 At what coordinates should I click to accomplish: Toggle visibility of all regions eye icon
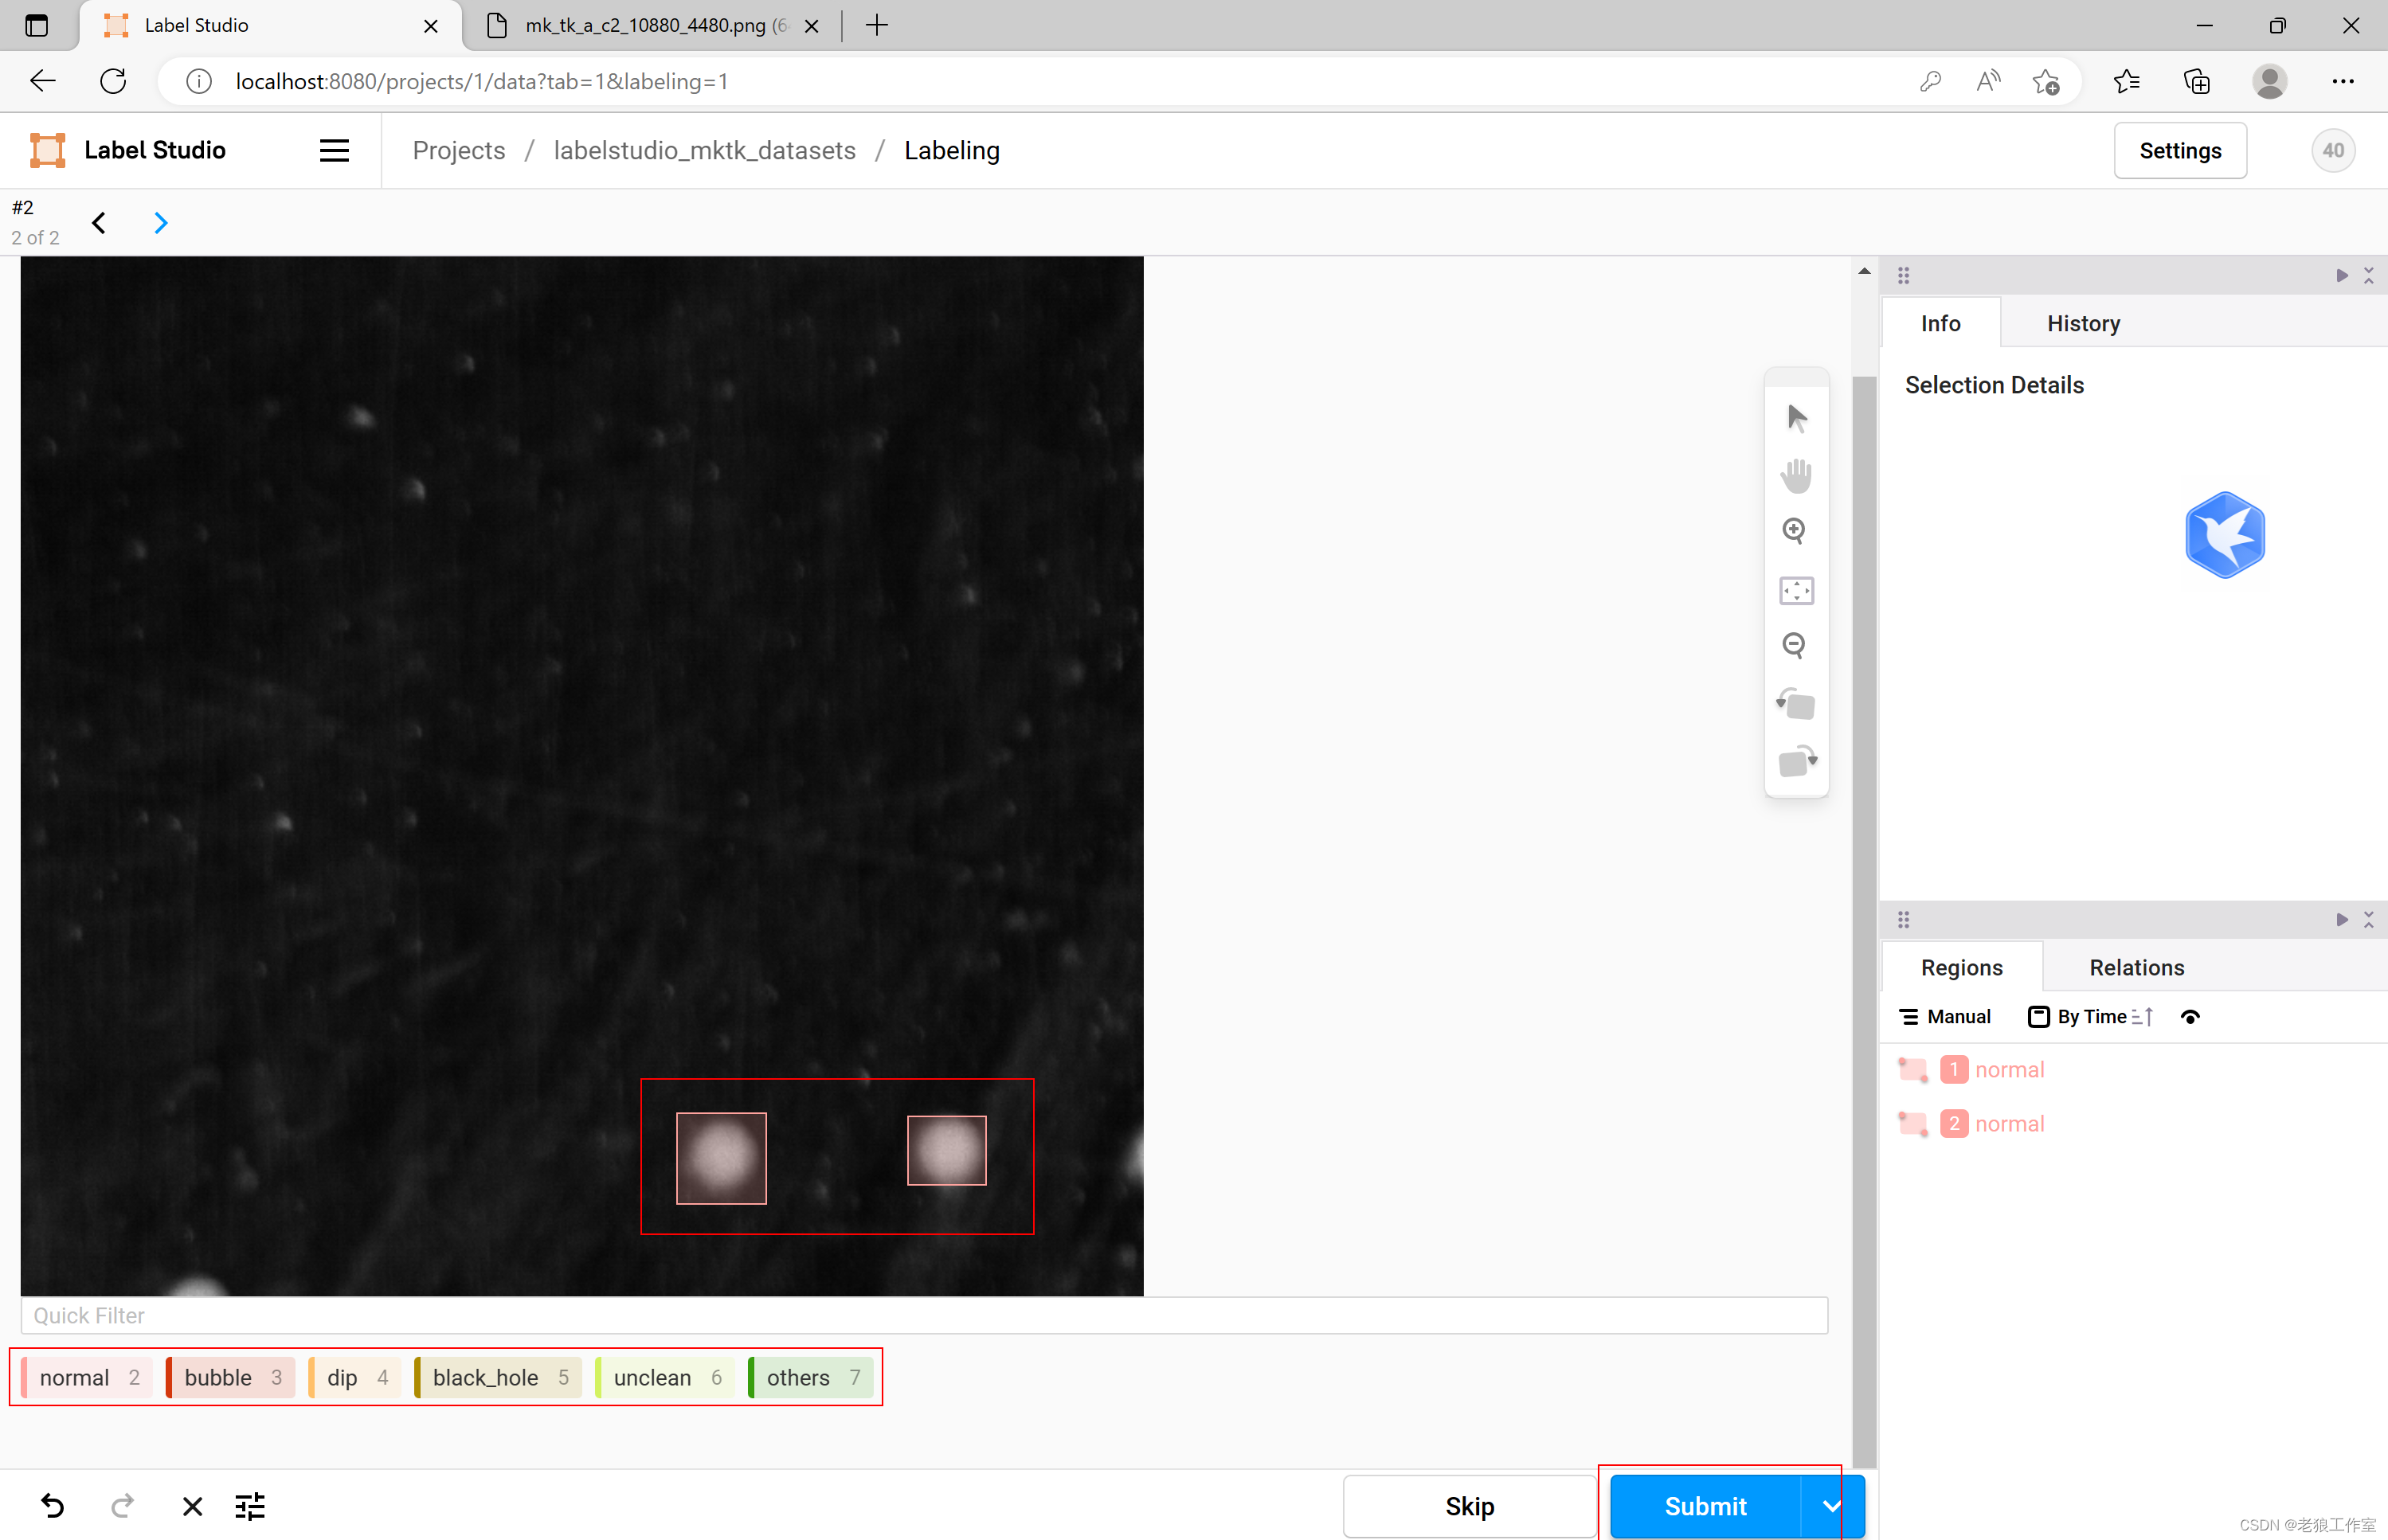(2190, 1017)
